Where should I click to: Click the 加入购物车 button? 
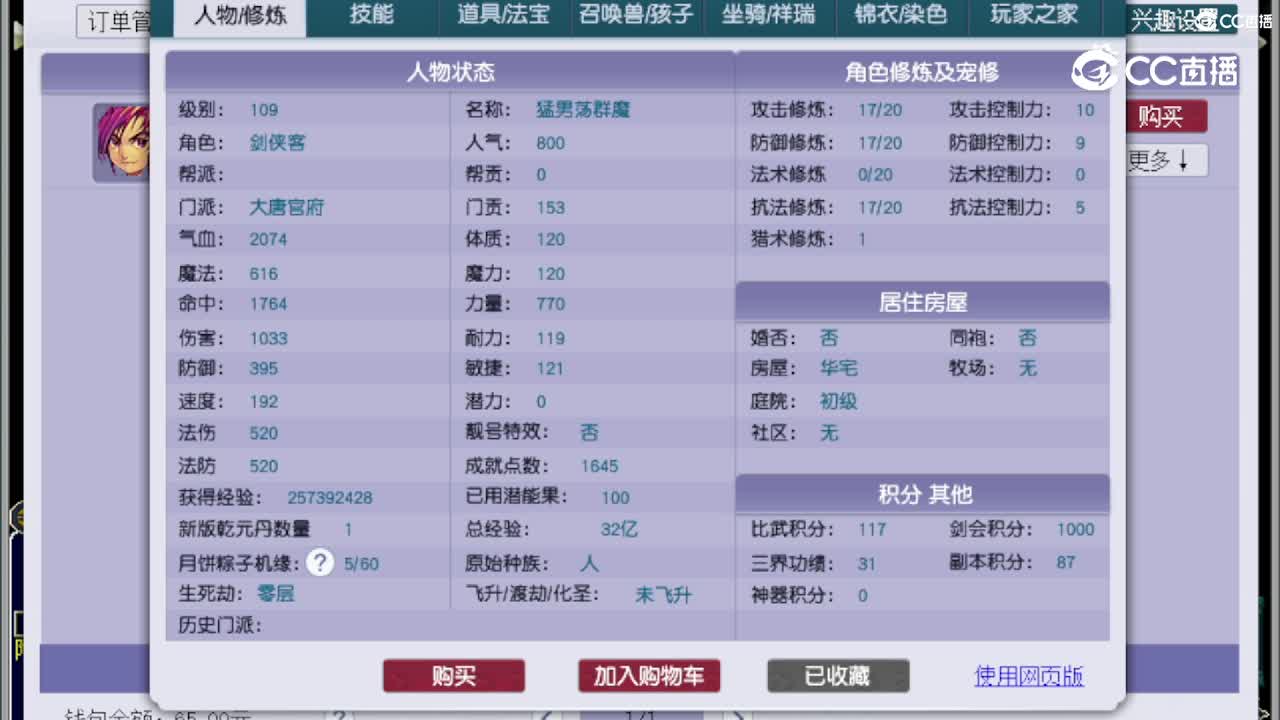click(648, 676)
